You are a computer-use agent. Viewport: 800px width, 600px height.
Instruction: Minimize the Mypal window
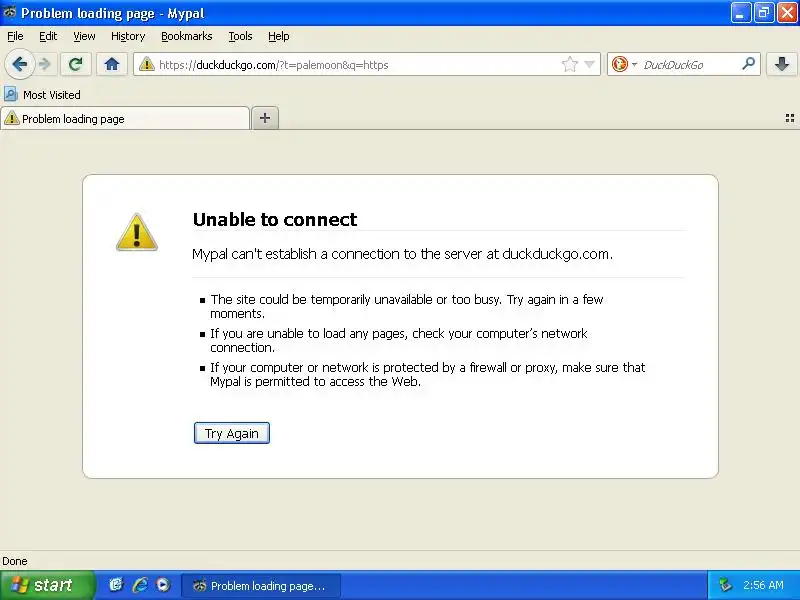(x=740, y=13)
